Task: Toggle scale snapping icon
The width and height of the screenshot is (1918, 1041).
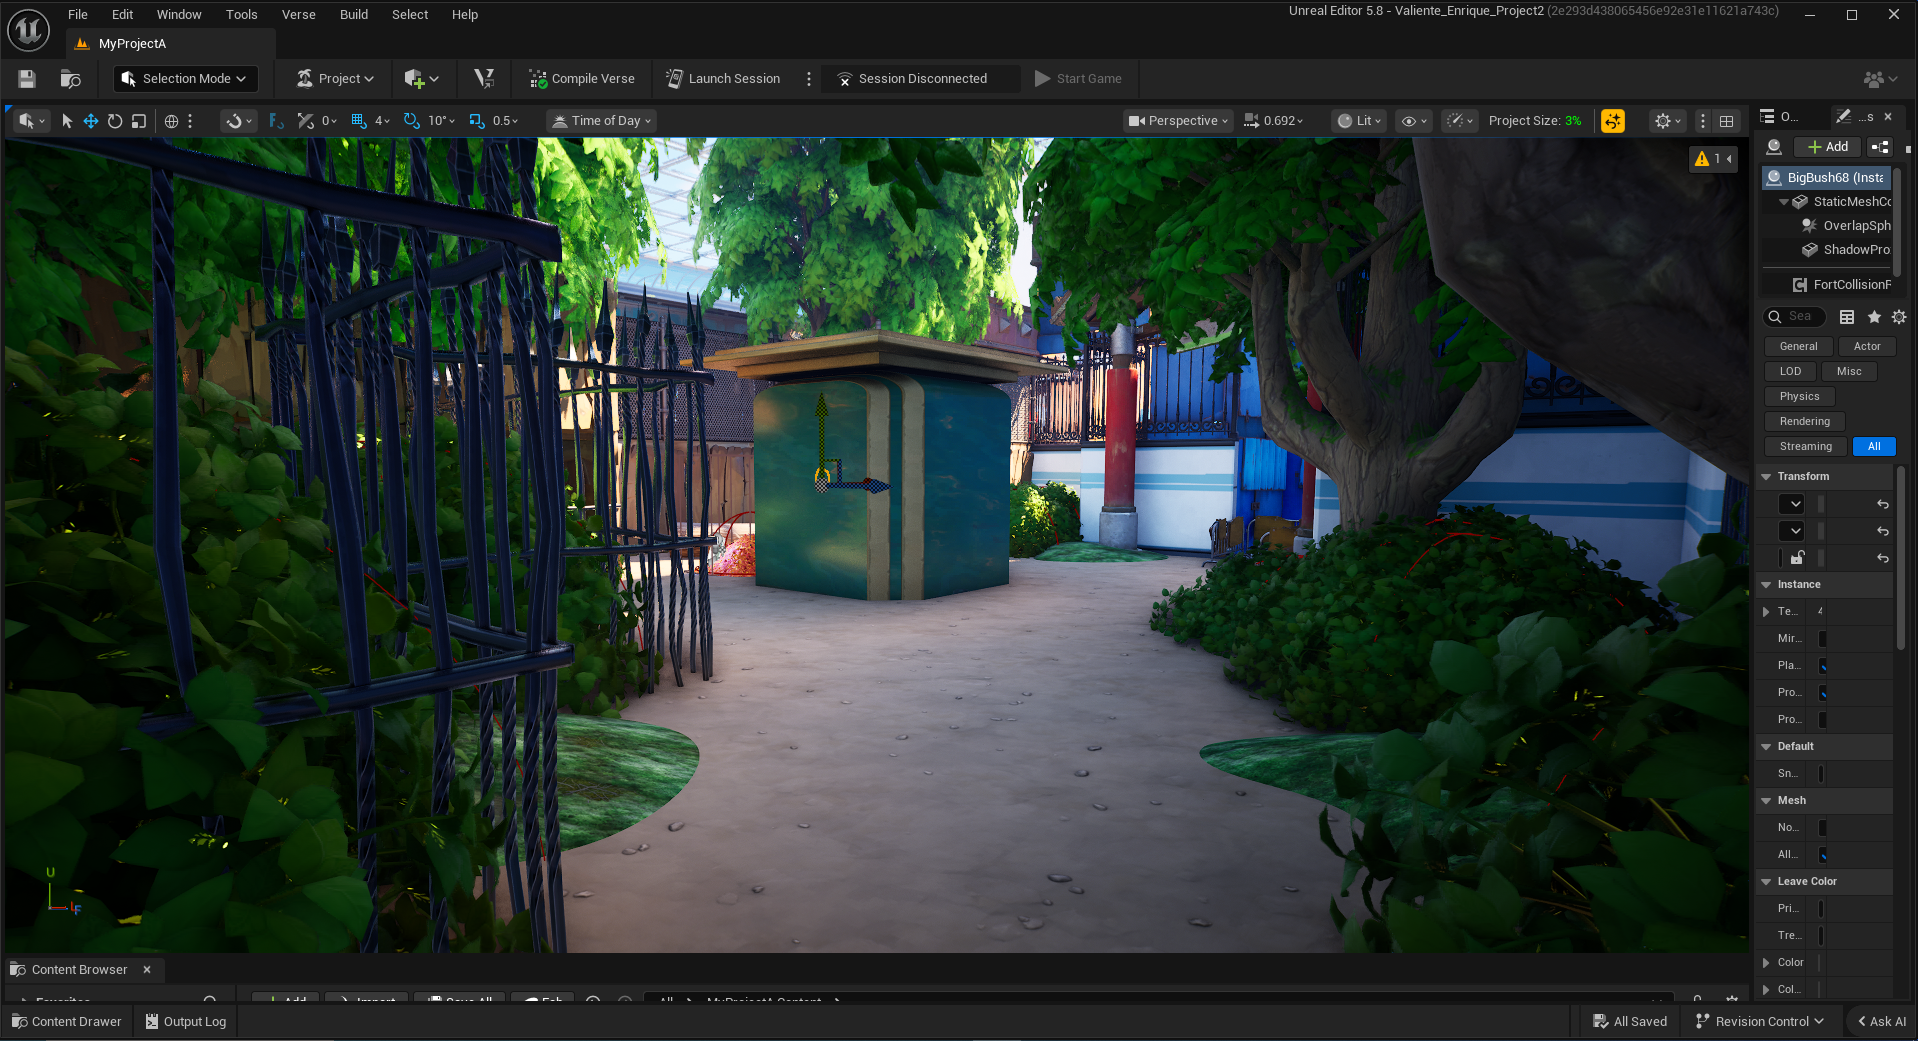Action: (477, 121)
